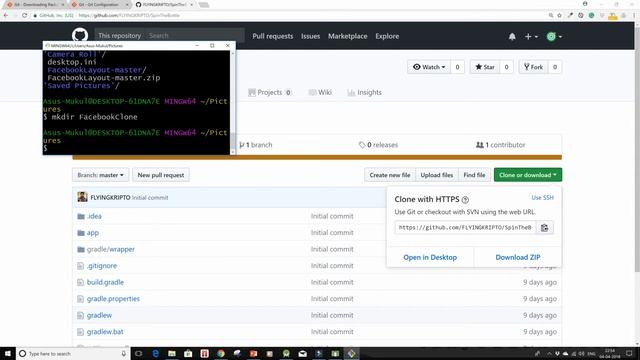Switch to the Projects tab

point(270,93)
